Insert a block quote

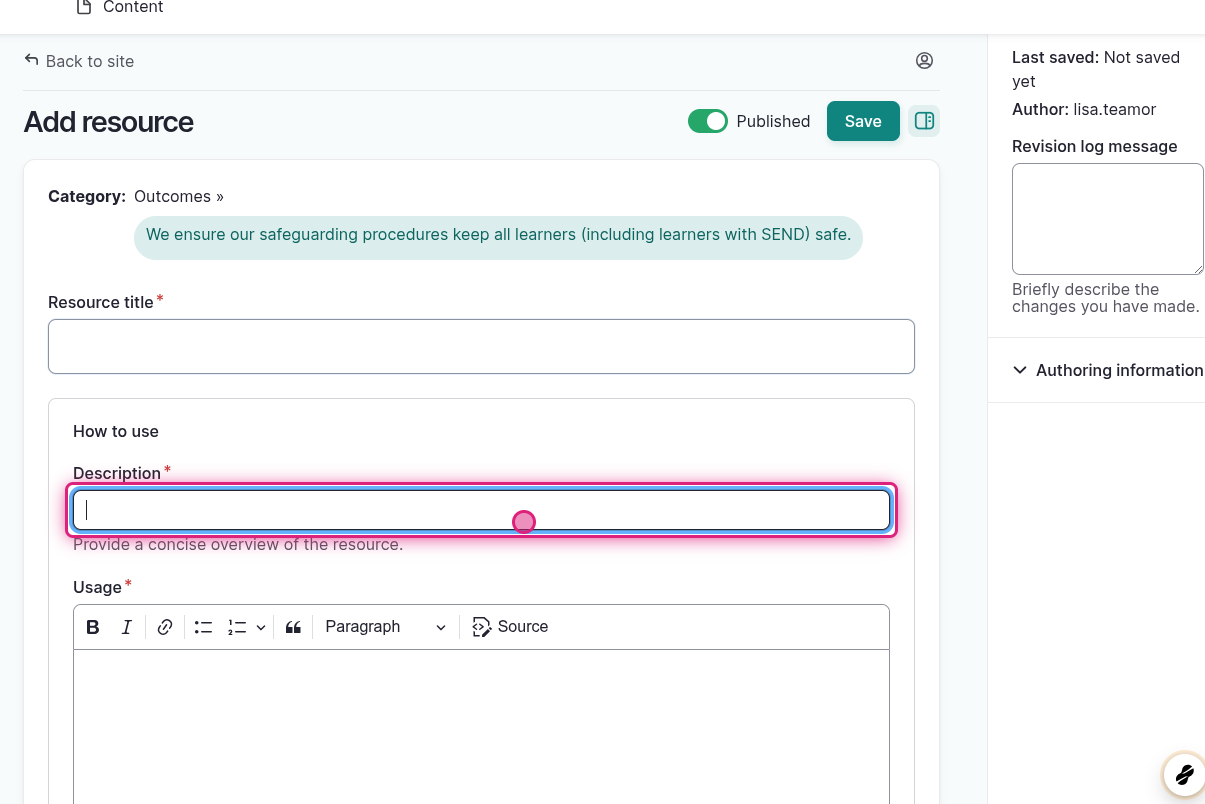coord(293,627)
